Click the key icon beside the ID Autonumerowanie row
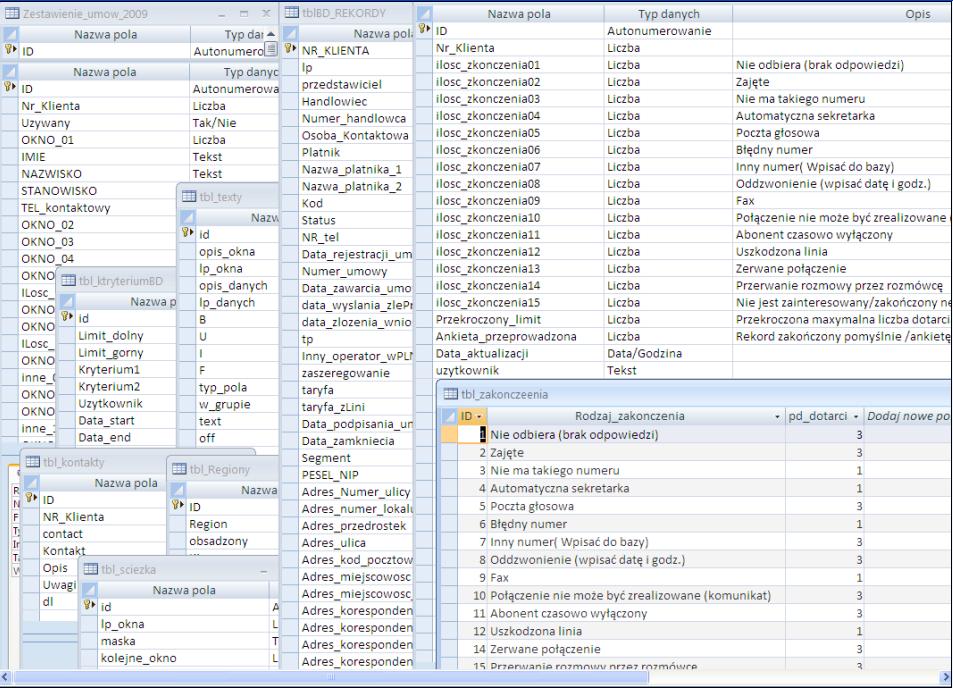Screen dimensions: 953x688 [424, 29]
